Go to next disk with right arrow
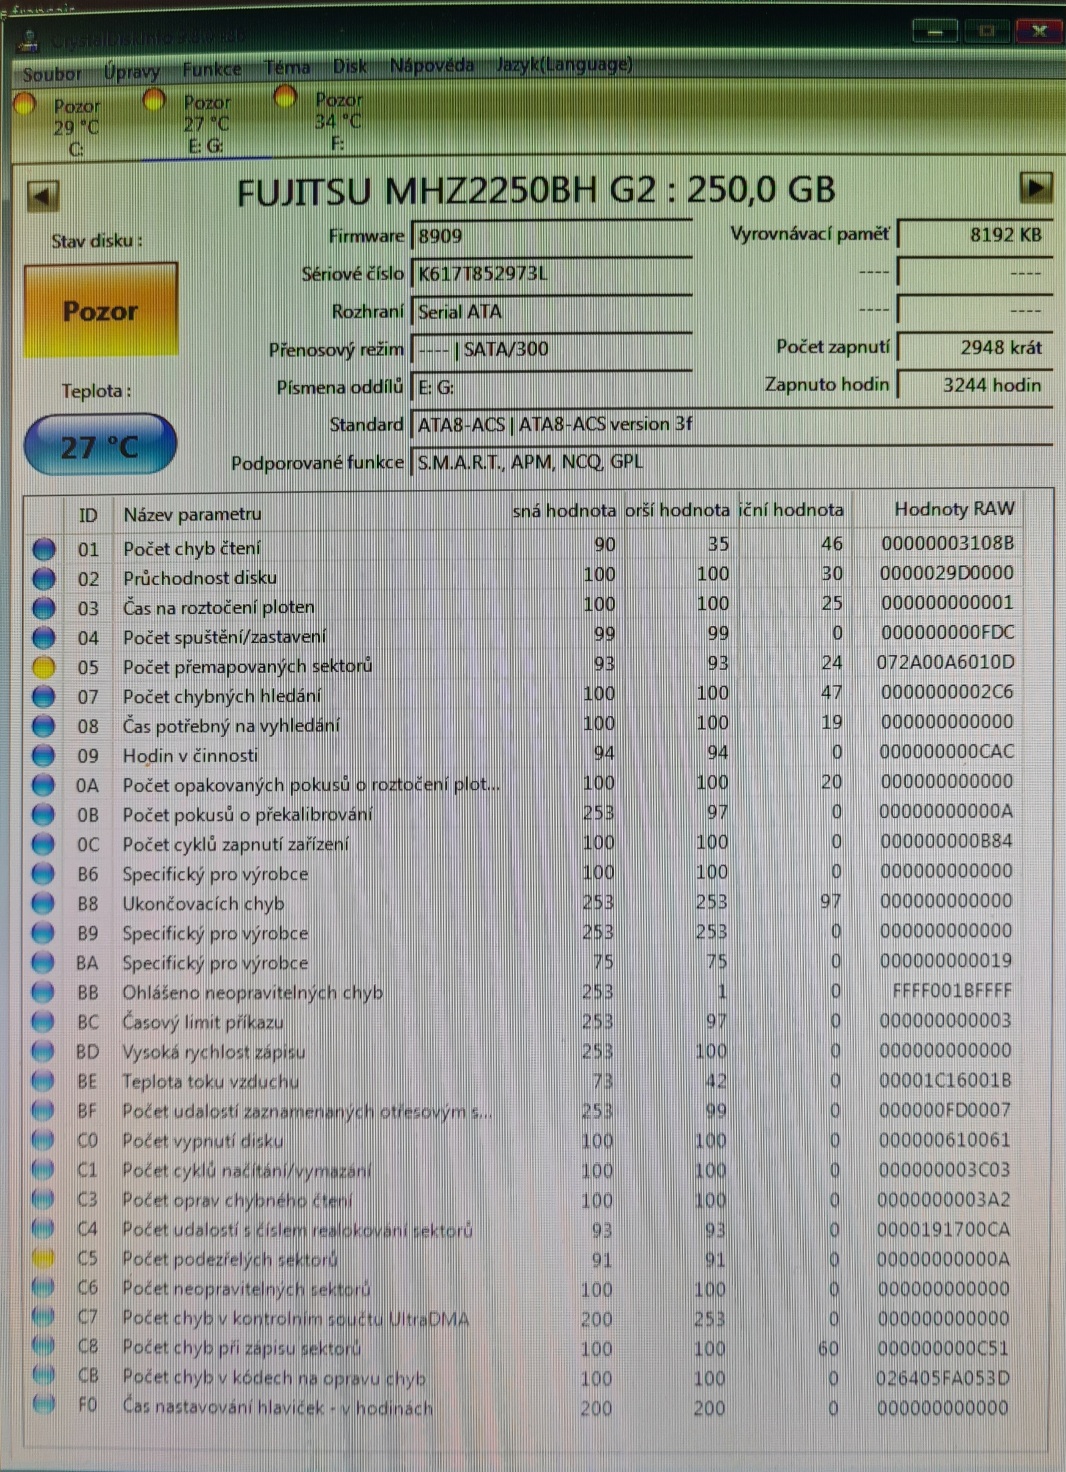The width and height of the screenshot is (1066, 1472). pos(1035,187)
